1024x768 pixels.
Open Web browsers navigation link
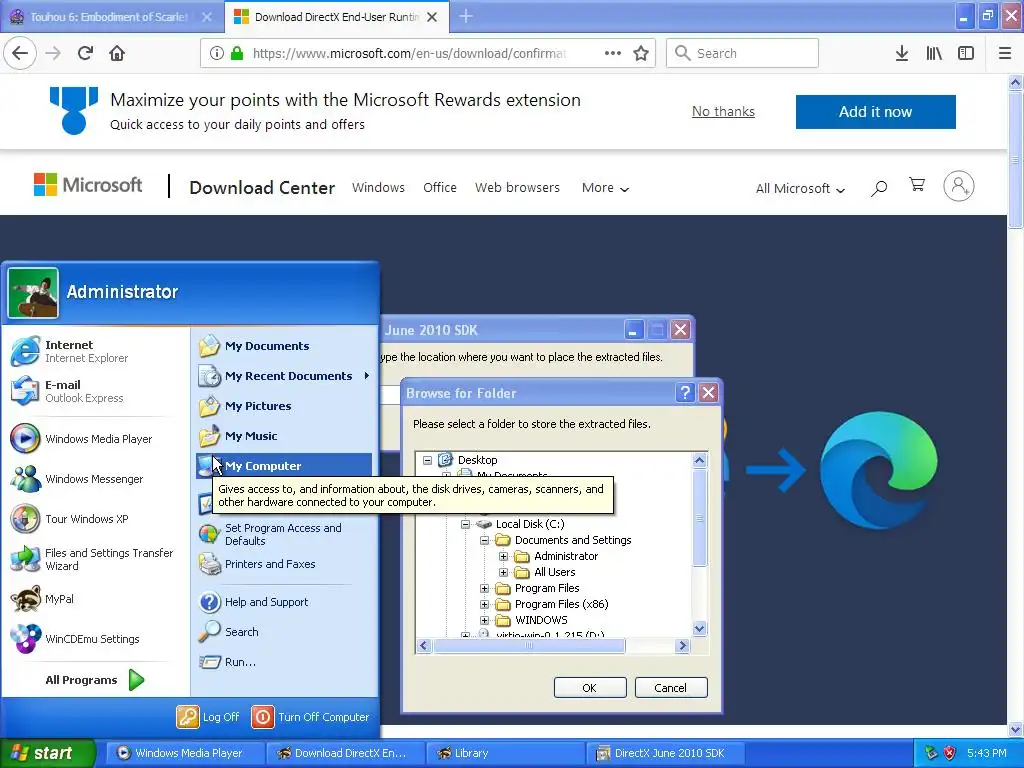point(517,187)
